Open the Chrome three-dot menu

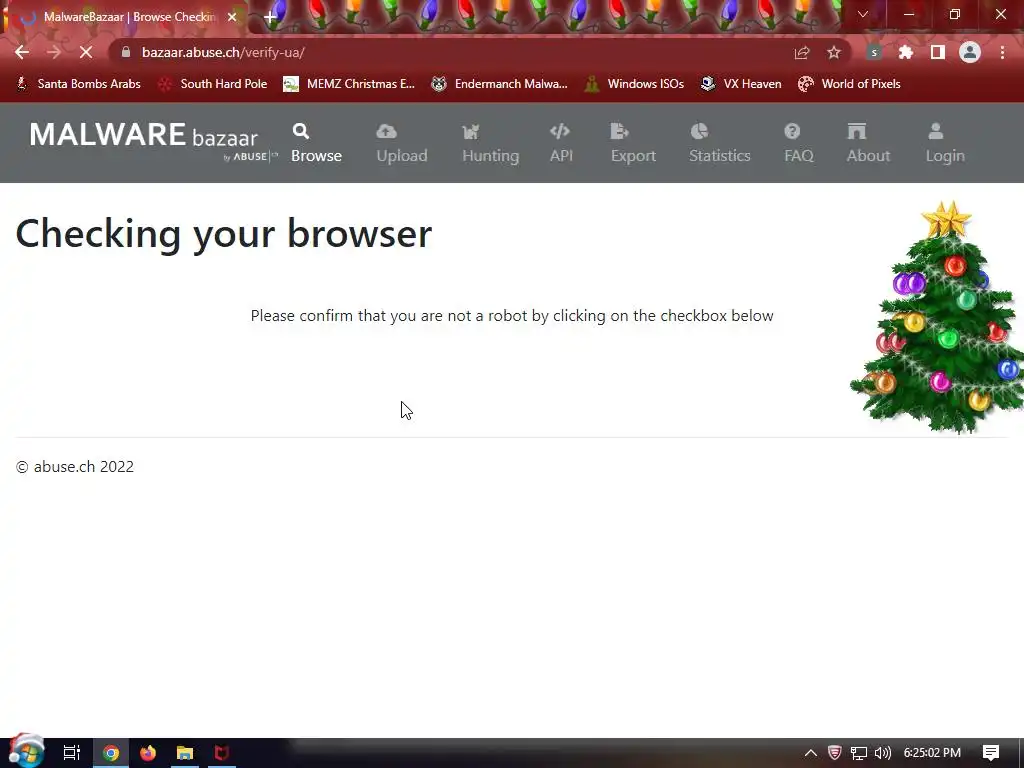coord(1002,53)
